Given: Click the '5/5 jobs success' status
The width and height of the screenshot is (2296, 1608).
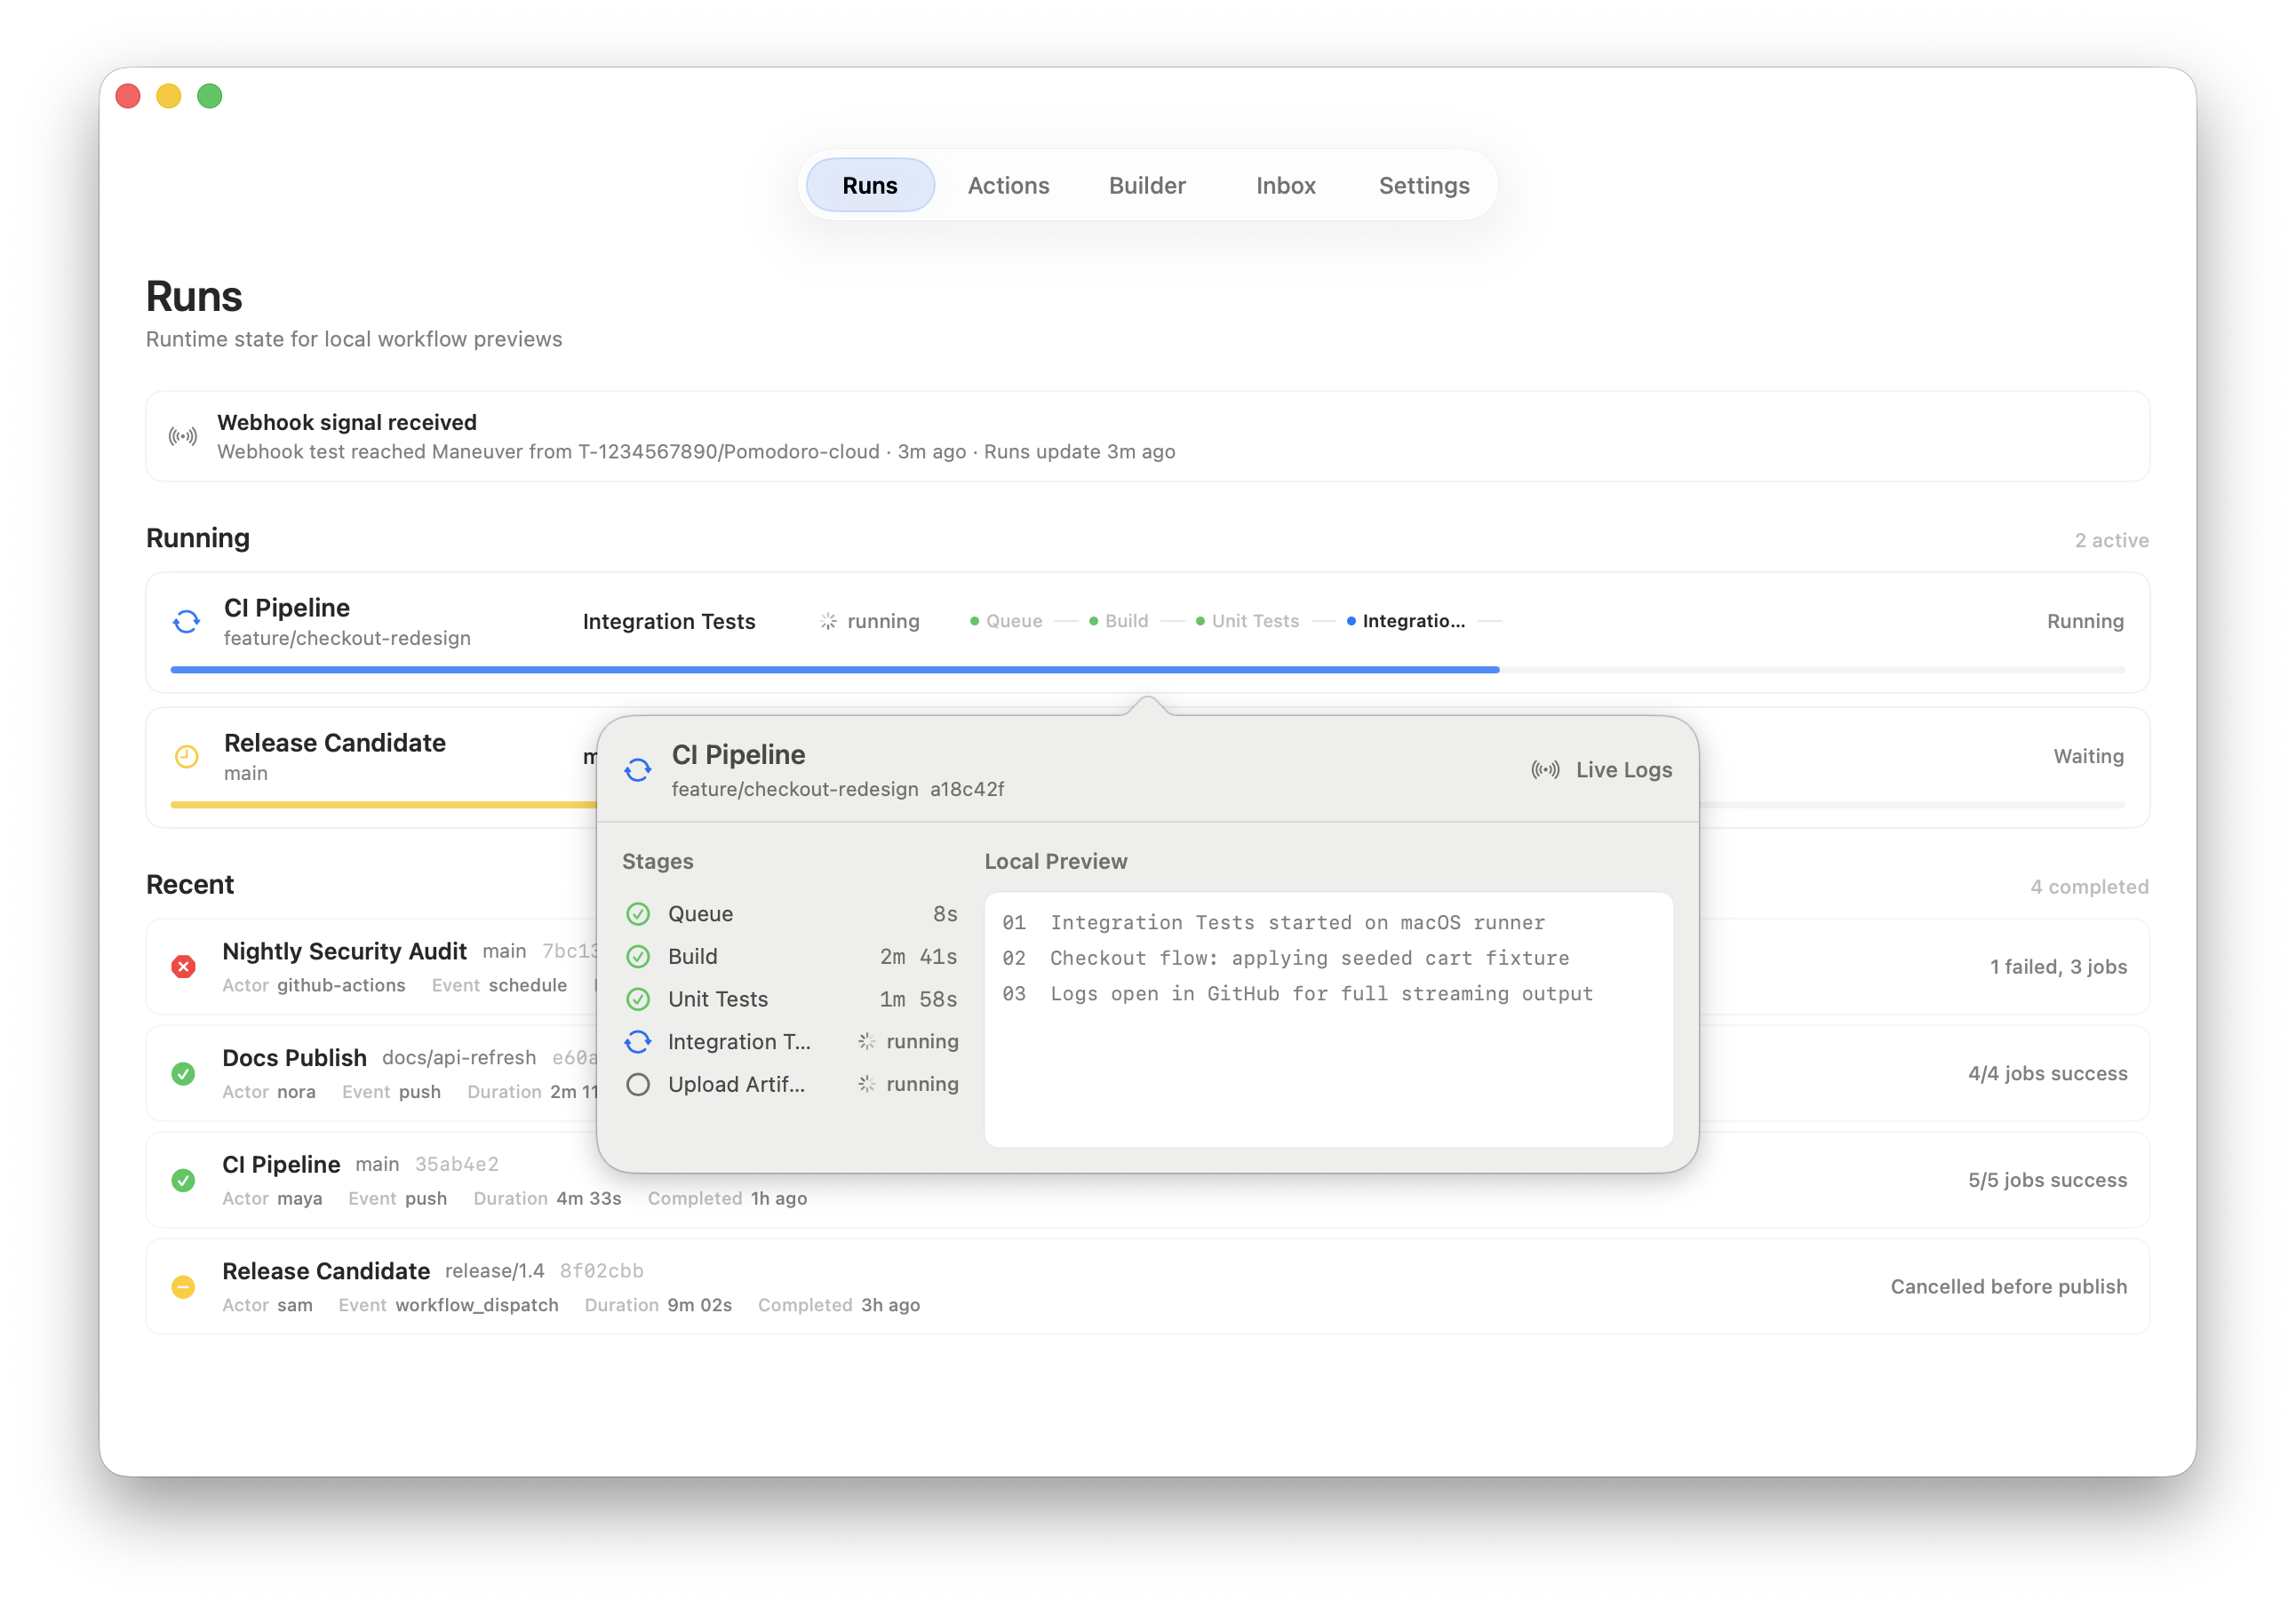Looking at the screenshot, I should click(x=2047, y=1181).
